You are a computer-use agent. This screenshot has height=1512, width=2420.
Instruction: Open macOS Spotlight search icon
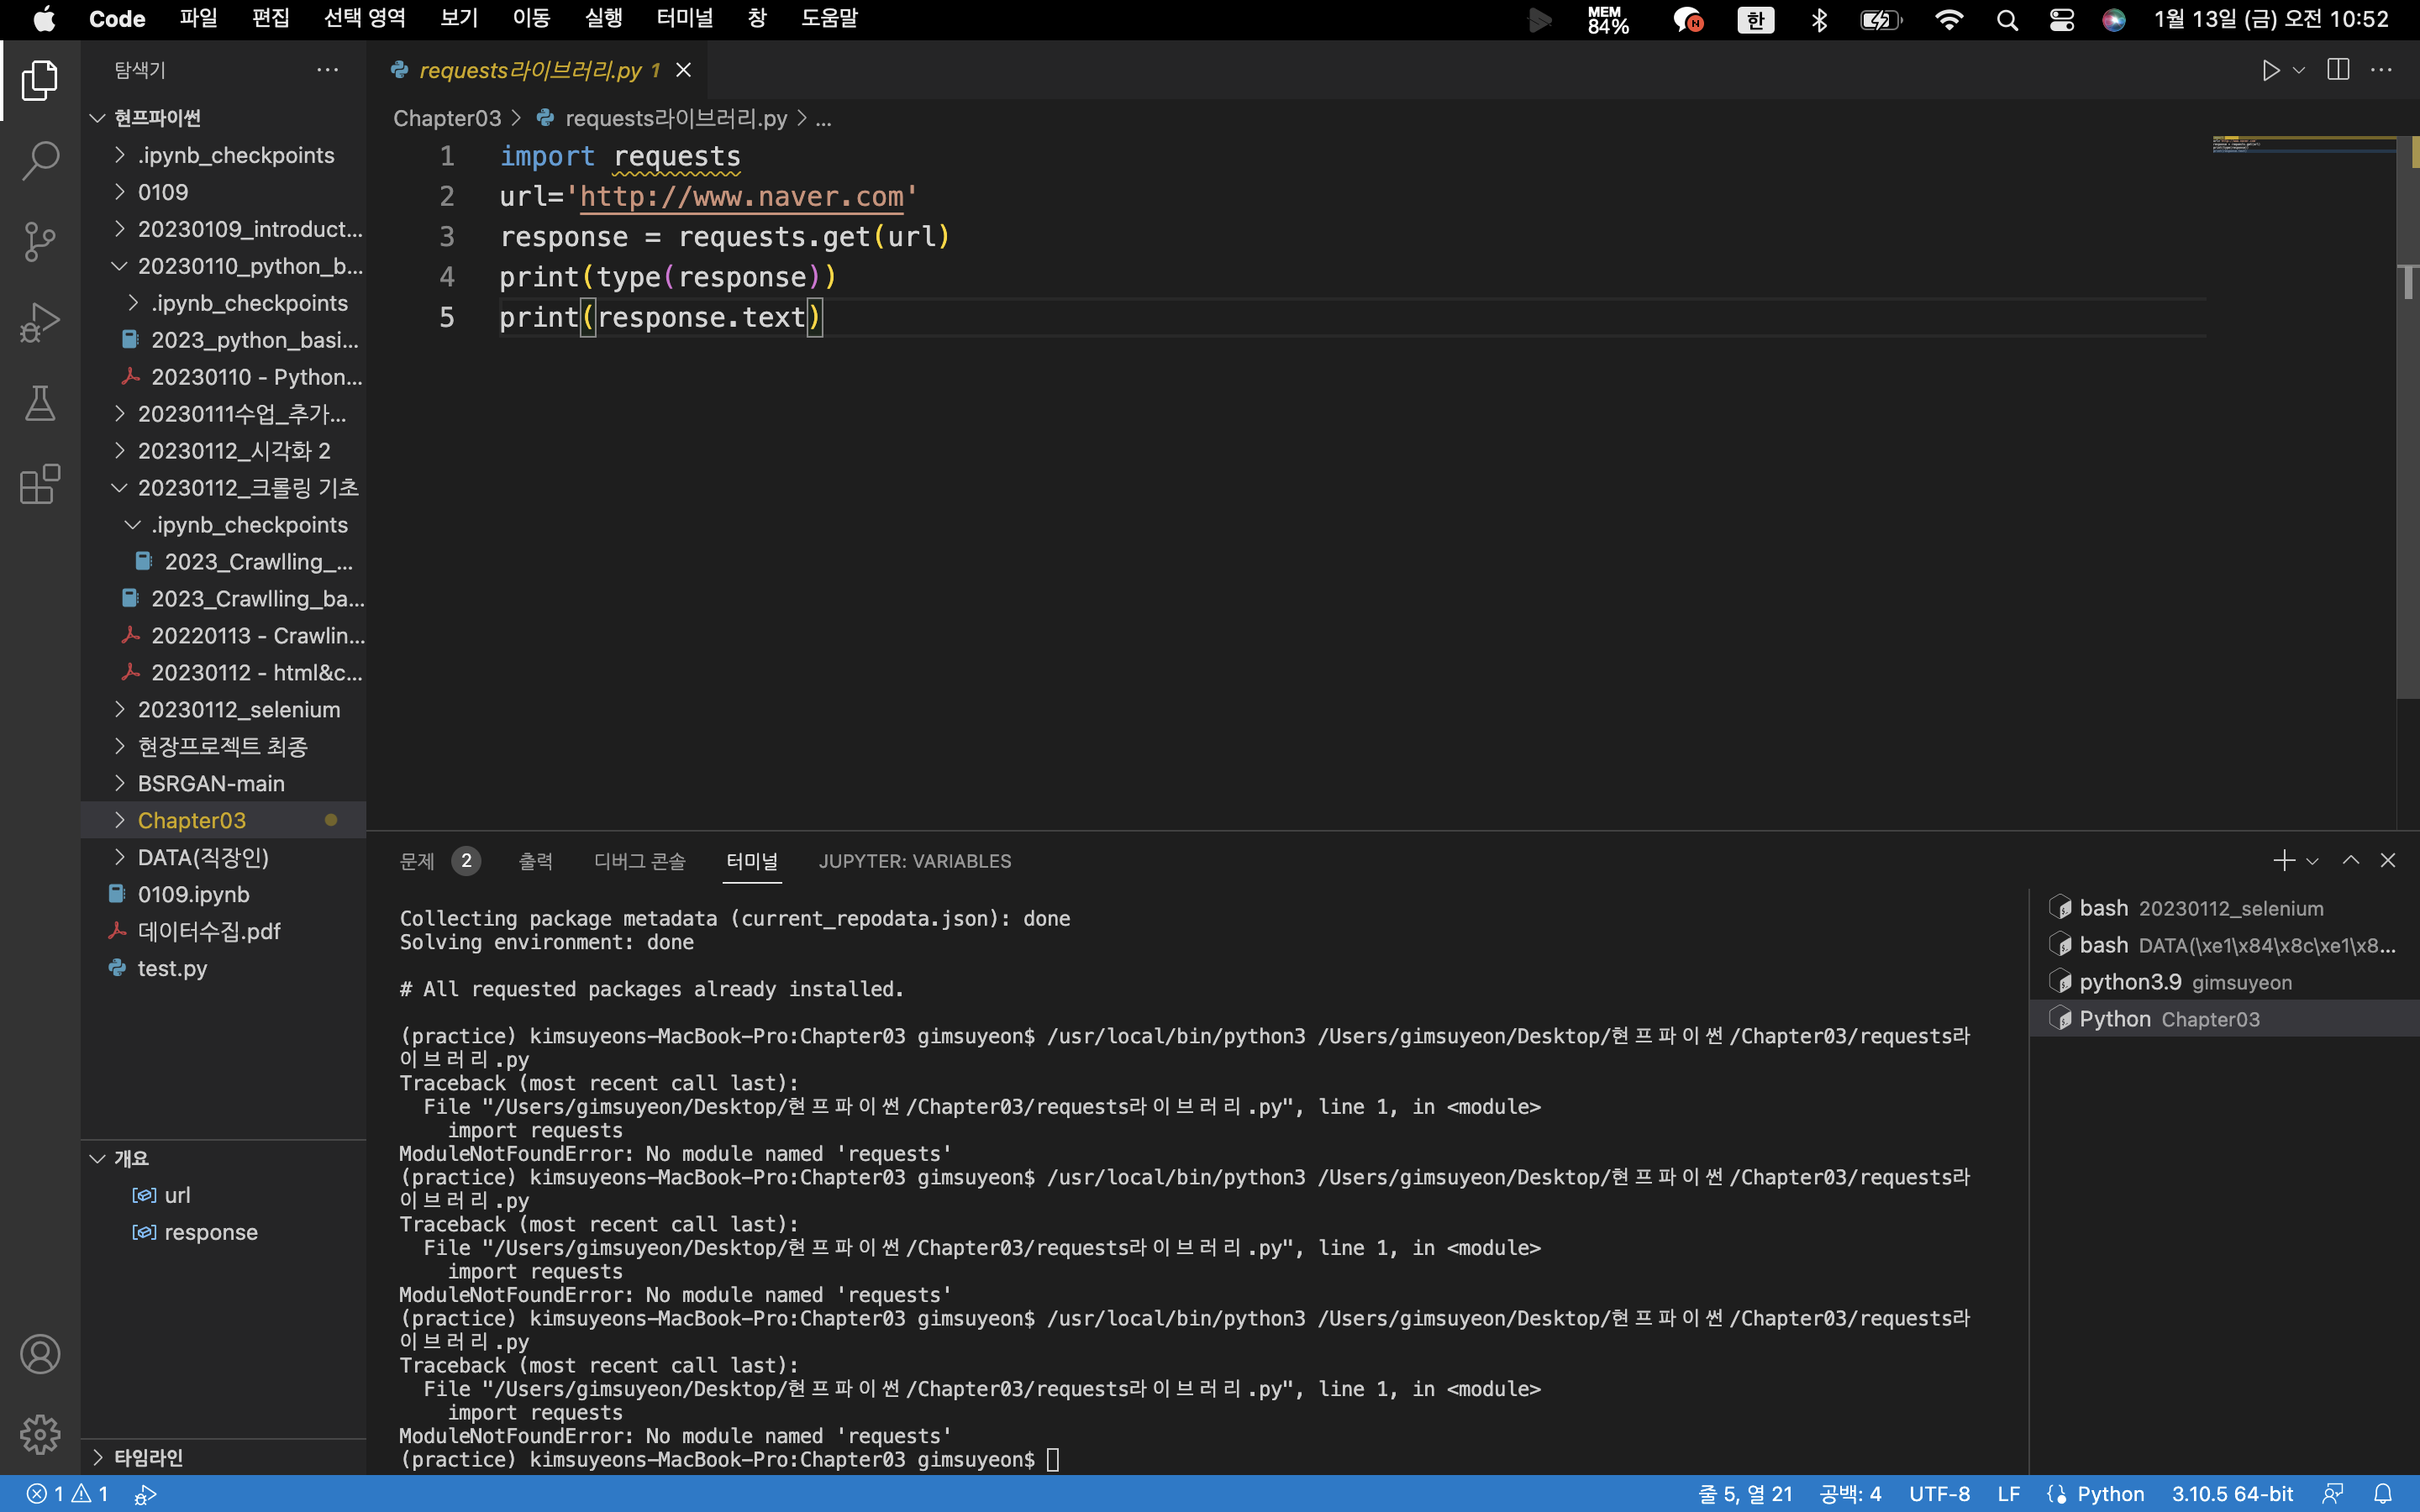2007,20
